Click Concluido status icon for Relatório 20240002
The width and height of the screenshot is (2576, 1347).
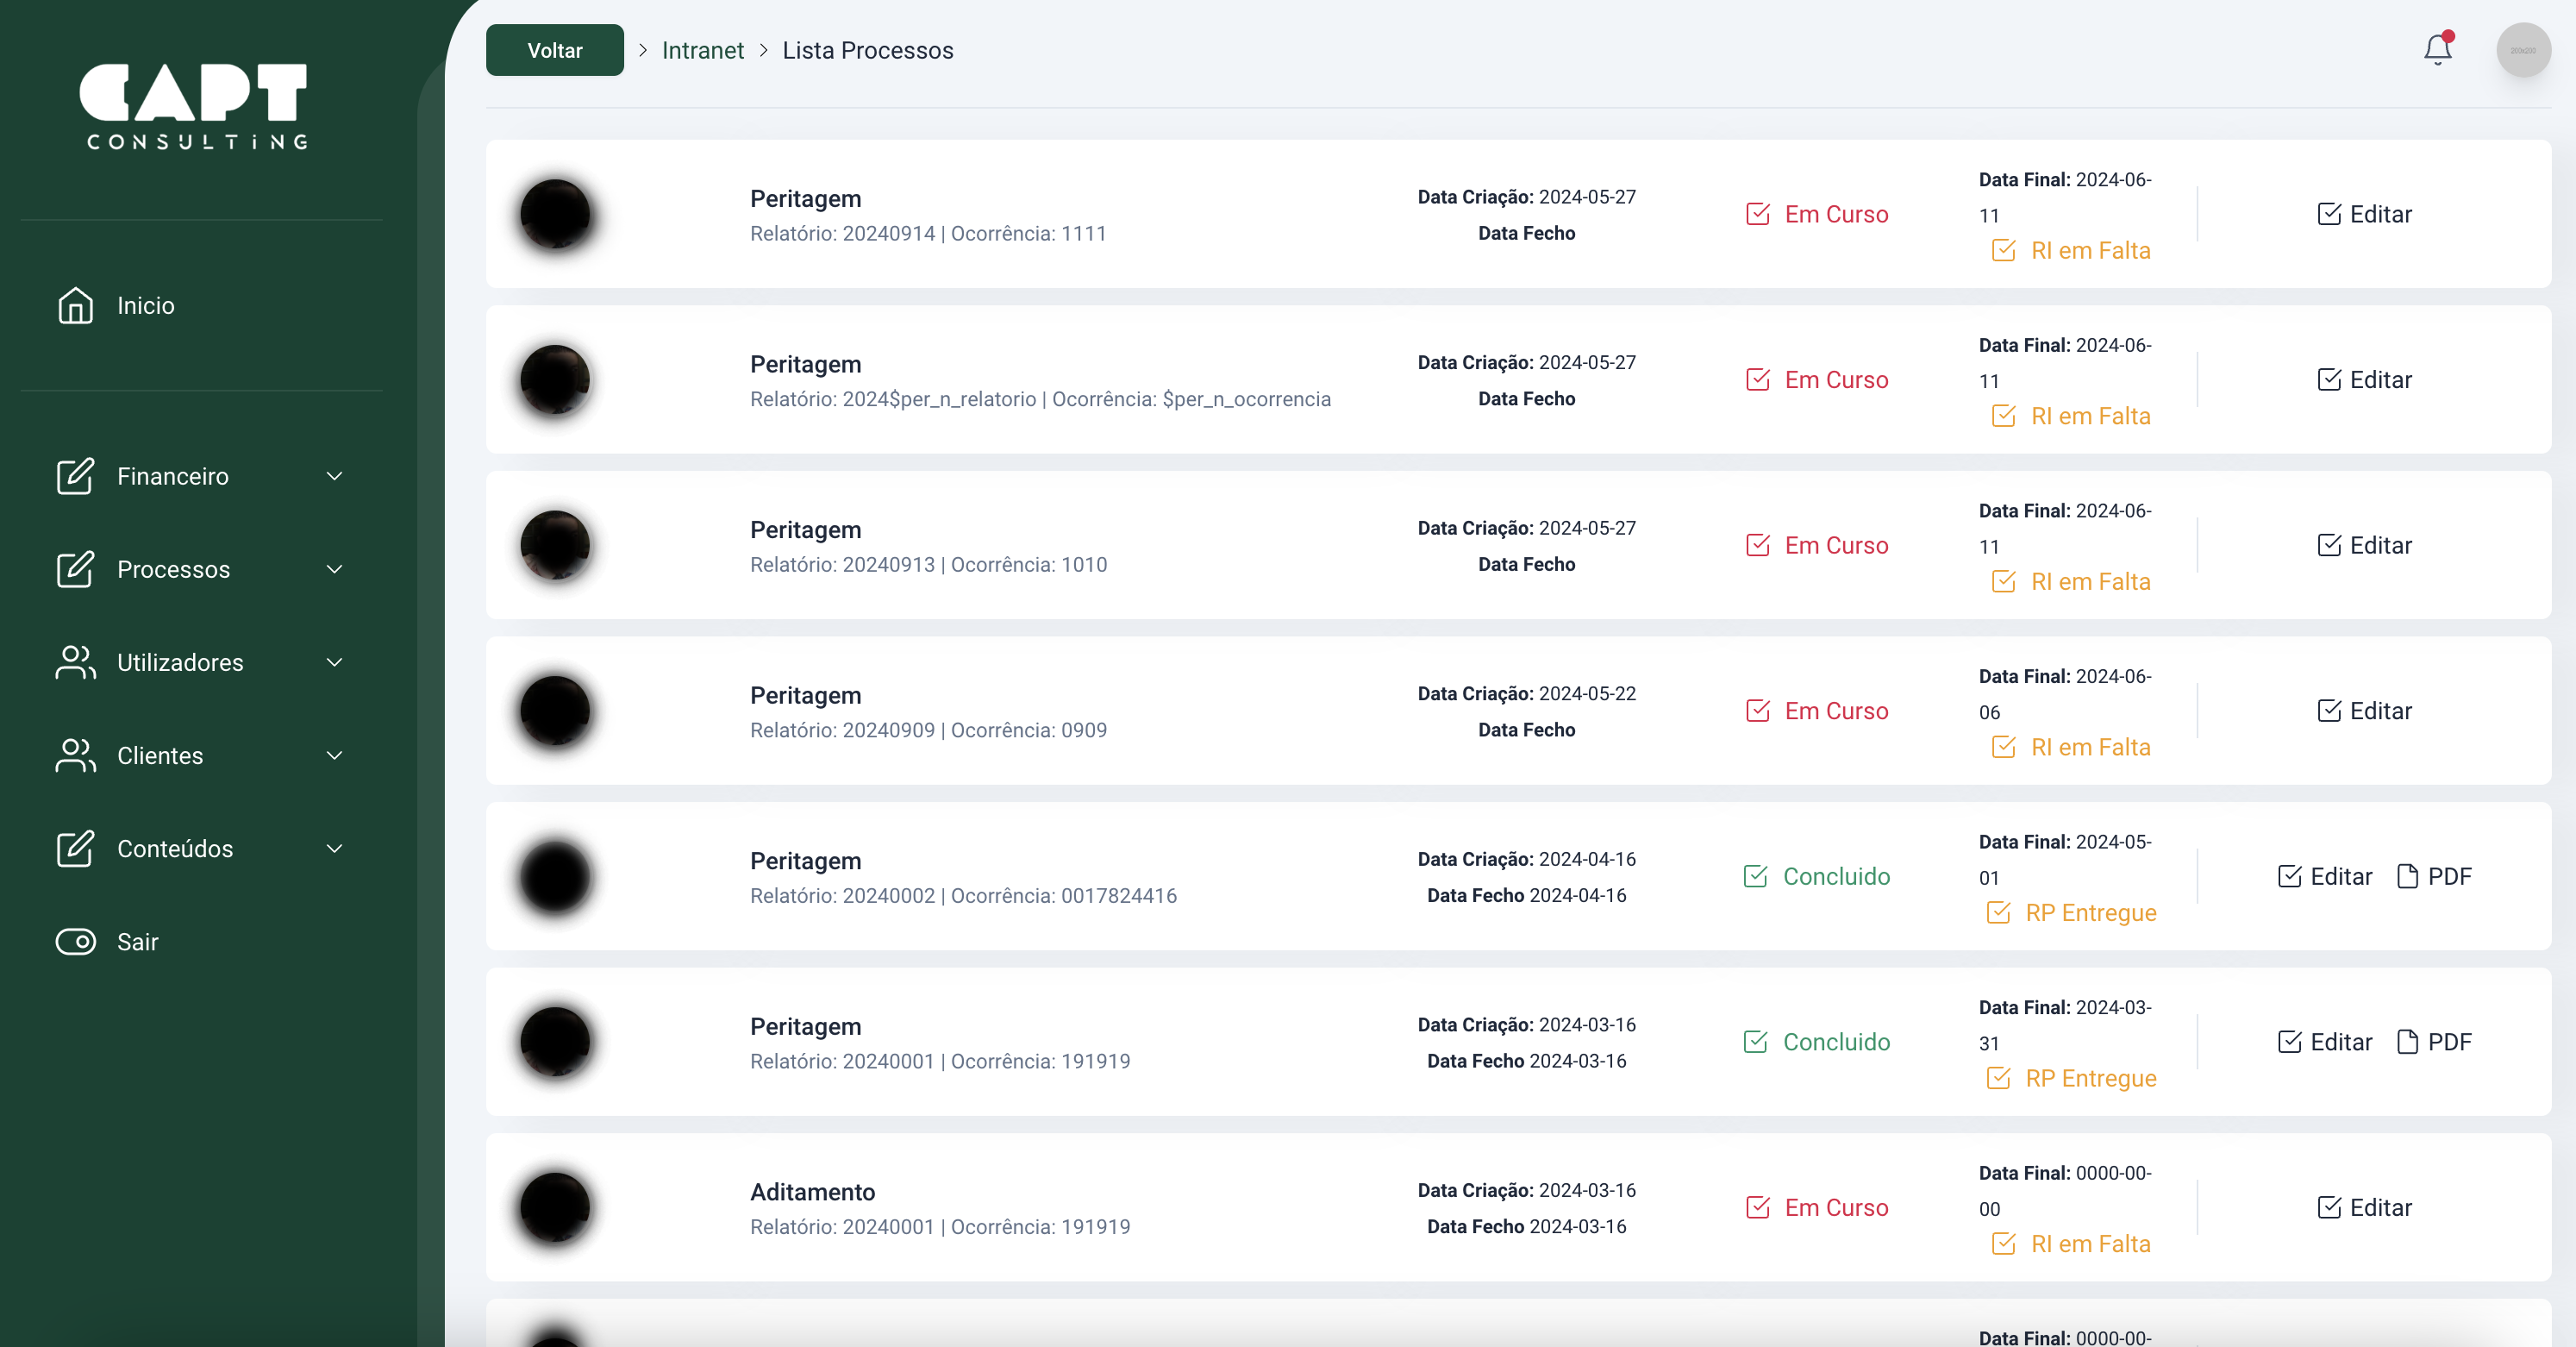(1756, 877)
